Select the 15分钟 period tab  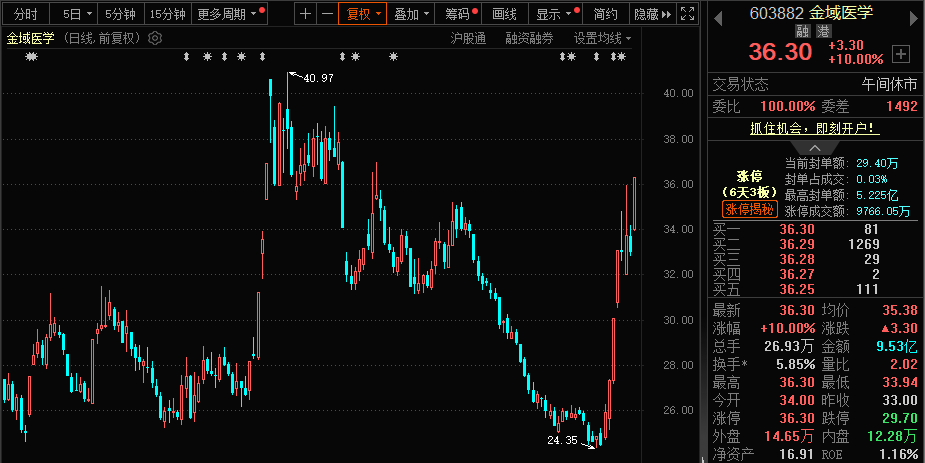[167, 14]
